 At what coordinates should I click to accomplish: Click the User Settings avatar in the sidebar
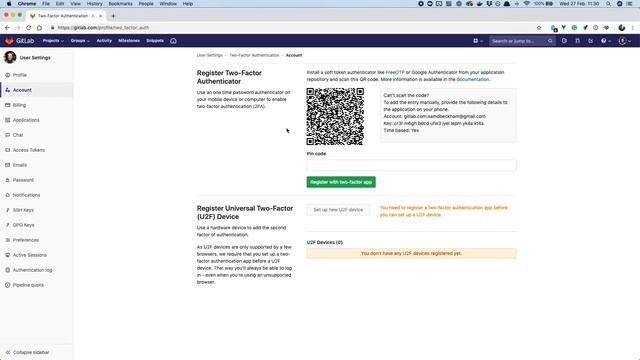tap(10, 58)
